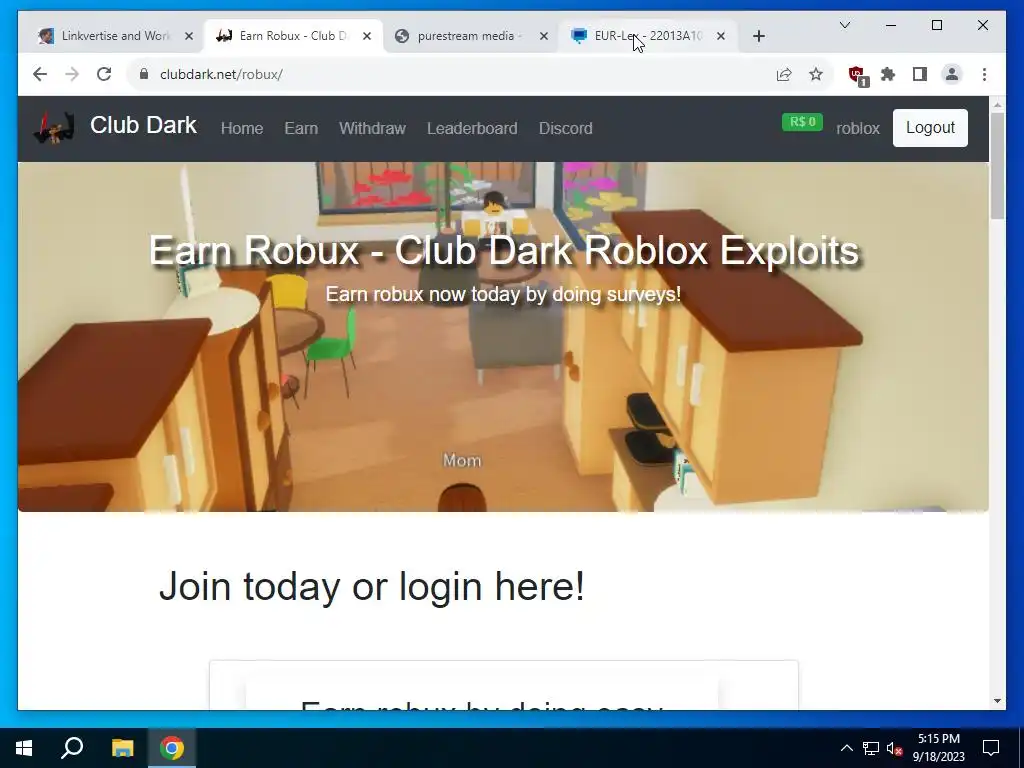Click the scrollbar up arrow
The width and height of the screenshot is (1024, 768).
(997, 105)
